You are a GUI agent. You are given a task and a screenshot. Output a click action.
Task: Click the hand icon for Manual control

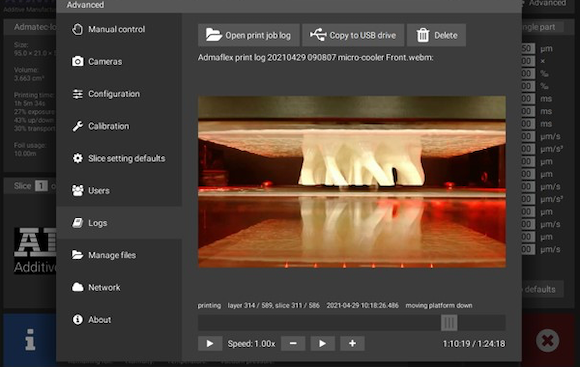[77, 29]
